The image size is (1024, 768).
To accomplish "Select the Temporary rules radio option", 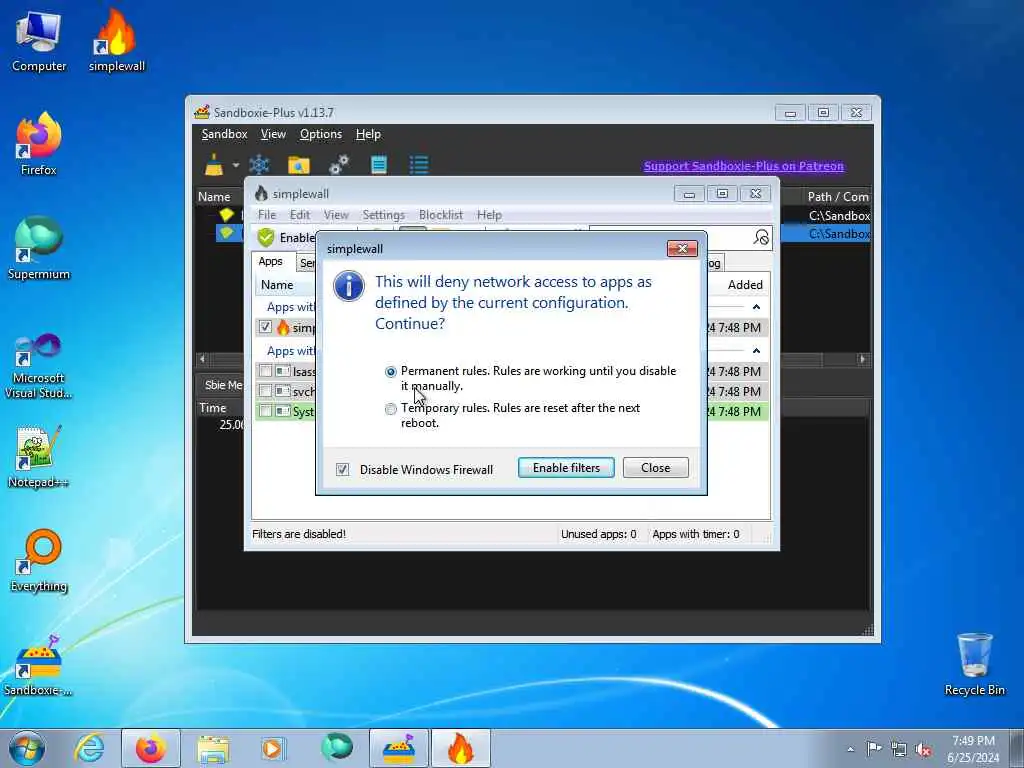I will 391,409.
